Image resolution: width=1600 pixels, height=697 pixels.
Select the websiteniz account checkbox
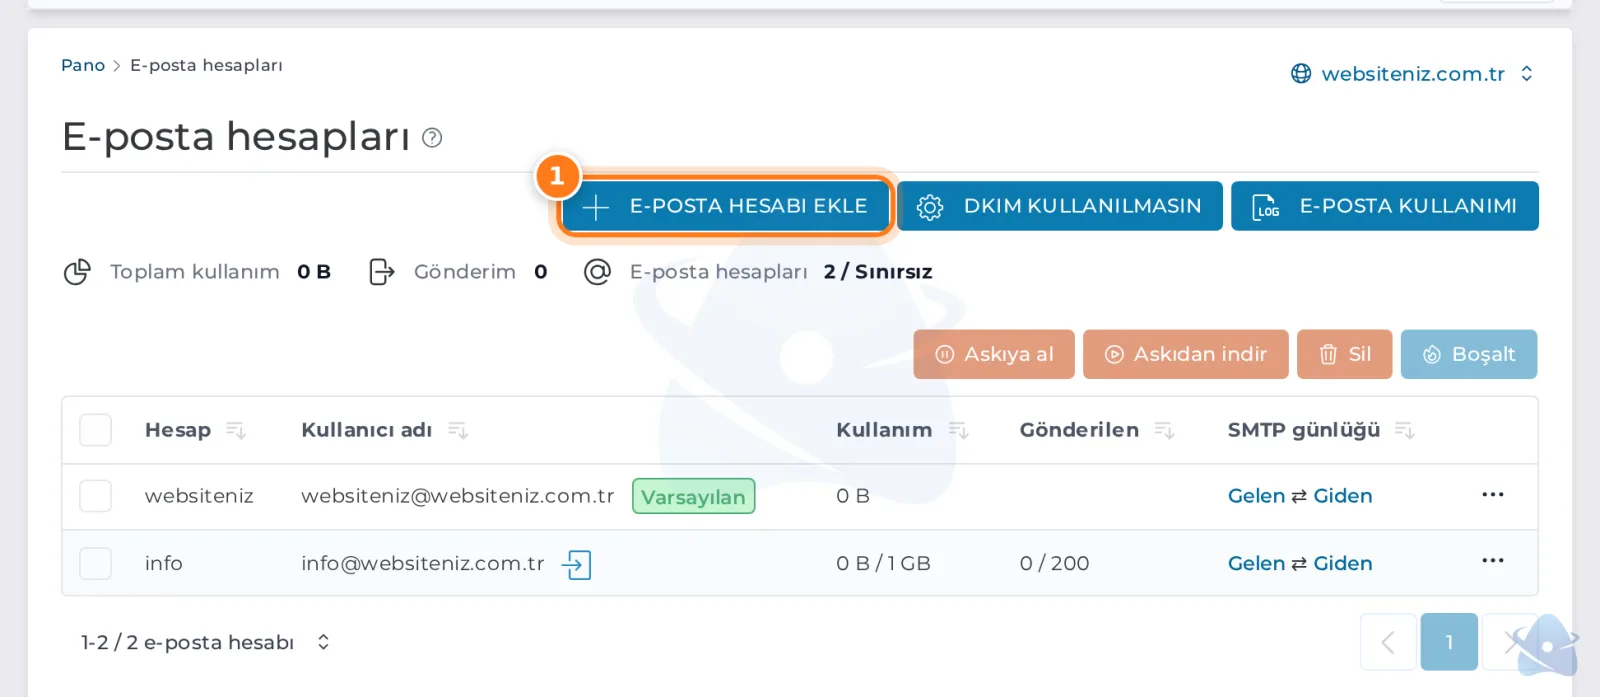point(96,496)
